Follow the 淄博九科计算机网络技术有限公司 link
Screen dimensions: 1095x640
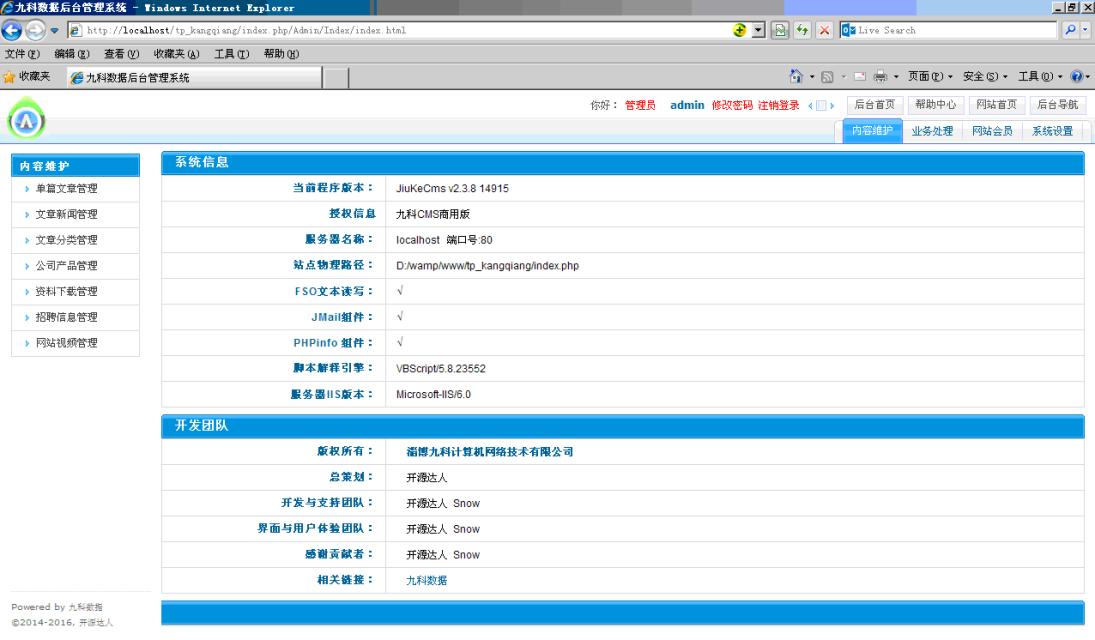coord(490,452)
